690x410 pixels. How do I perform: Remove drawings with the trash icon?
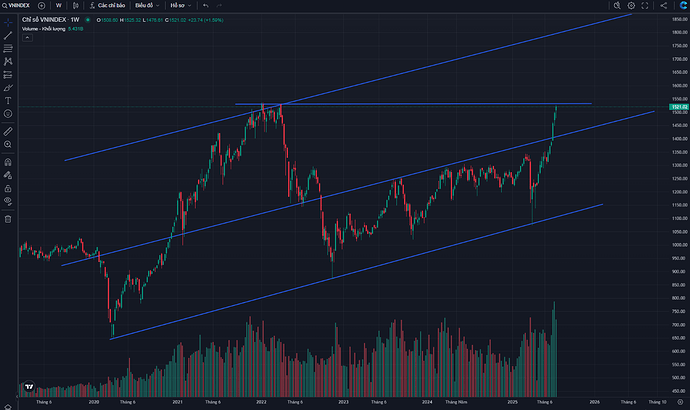[8, 219]
